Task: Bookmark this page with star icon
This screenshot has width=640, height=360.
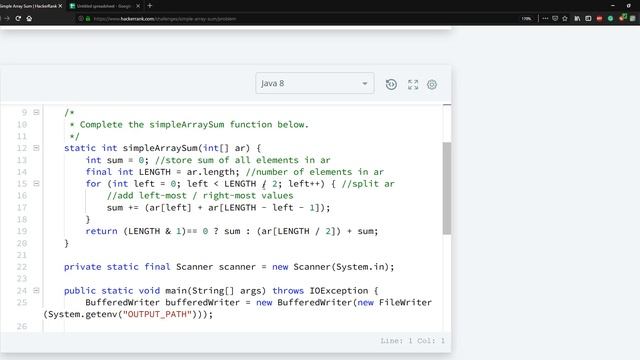Action: [565, 18]
